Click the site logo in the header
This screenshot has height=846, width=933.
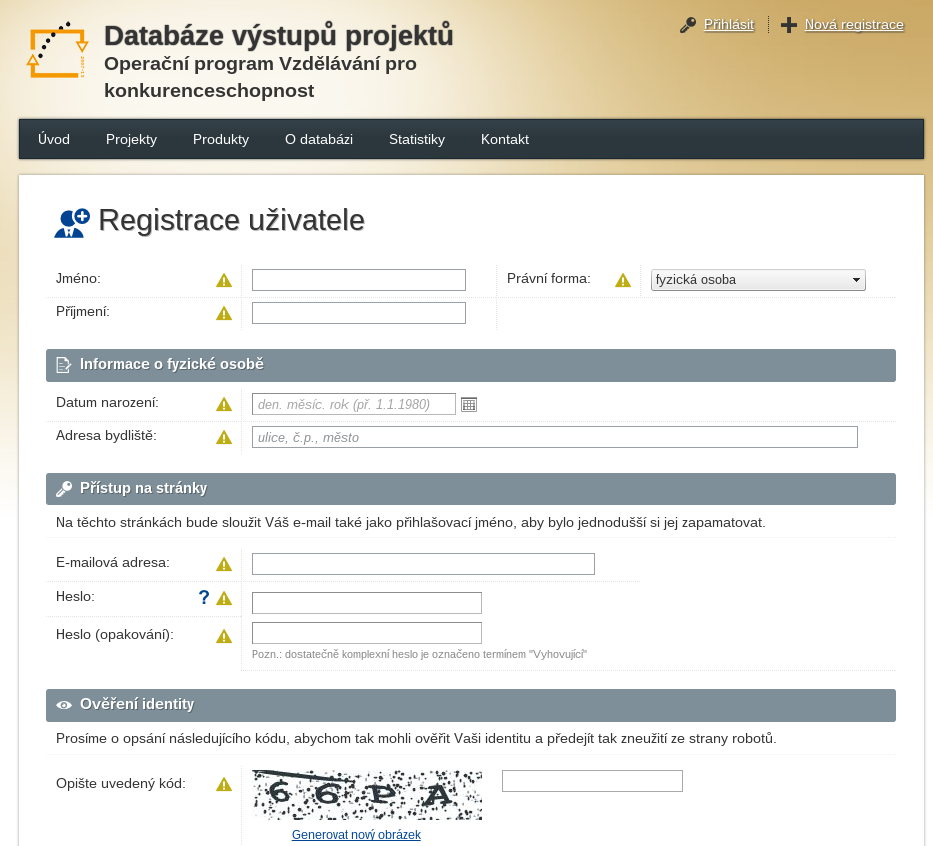point(56,50)
